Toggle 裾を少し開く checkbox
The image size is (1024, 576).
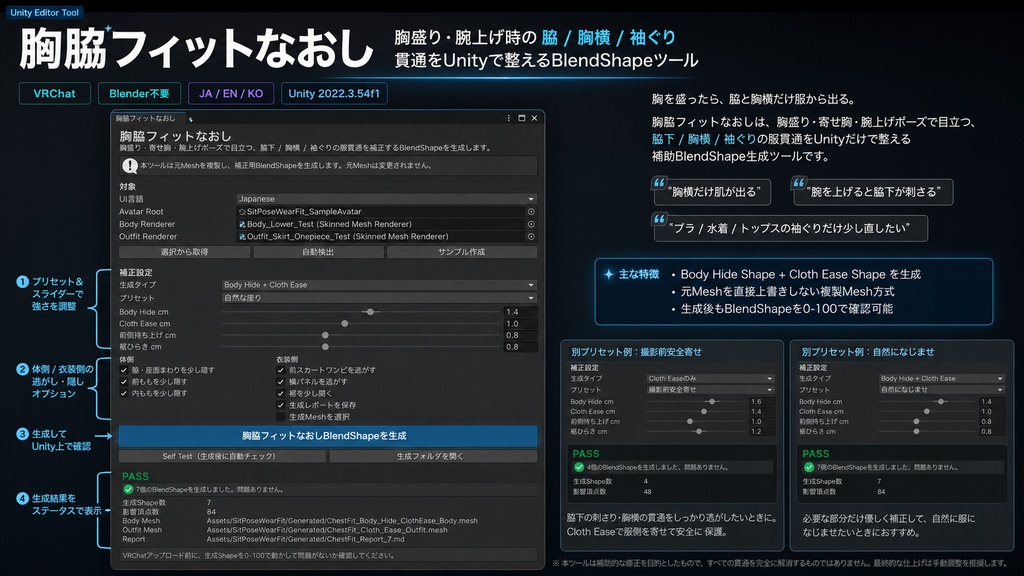281,393
